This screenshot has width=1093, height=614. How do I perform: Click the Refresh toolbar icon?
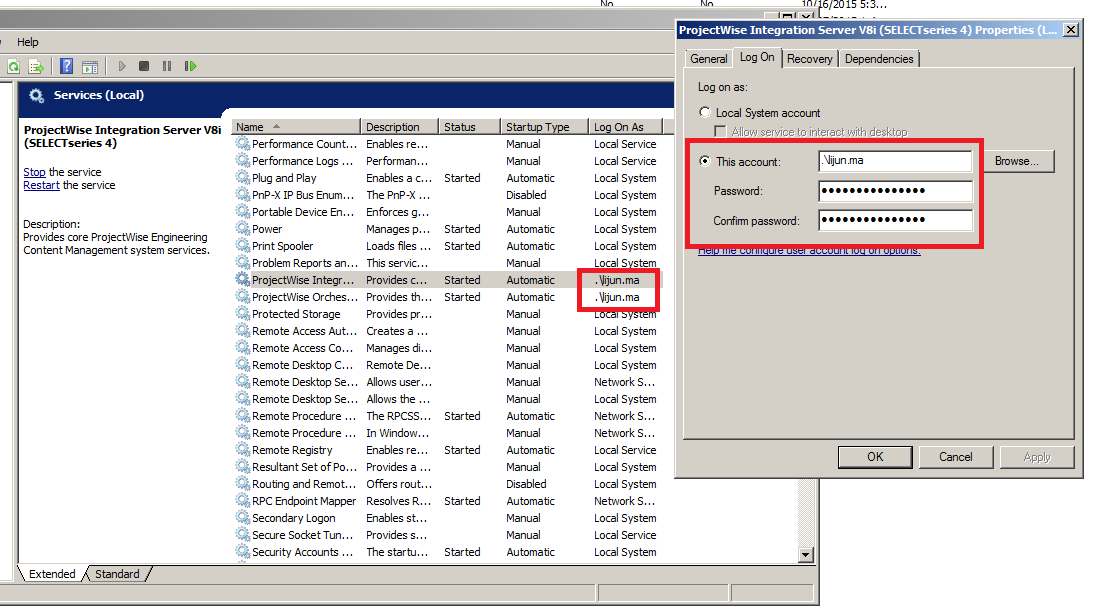(x=14, y=66)
